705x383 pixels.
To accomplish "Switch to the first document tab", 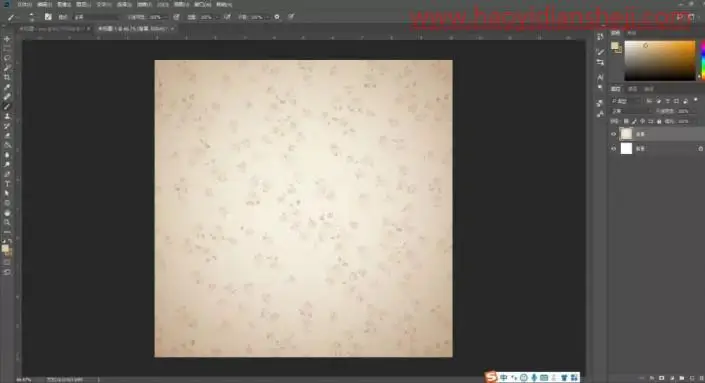I will click(x=53, y=28).
